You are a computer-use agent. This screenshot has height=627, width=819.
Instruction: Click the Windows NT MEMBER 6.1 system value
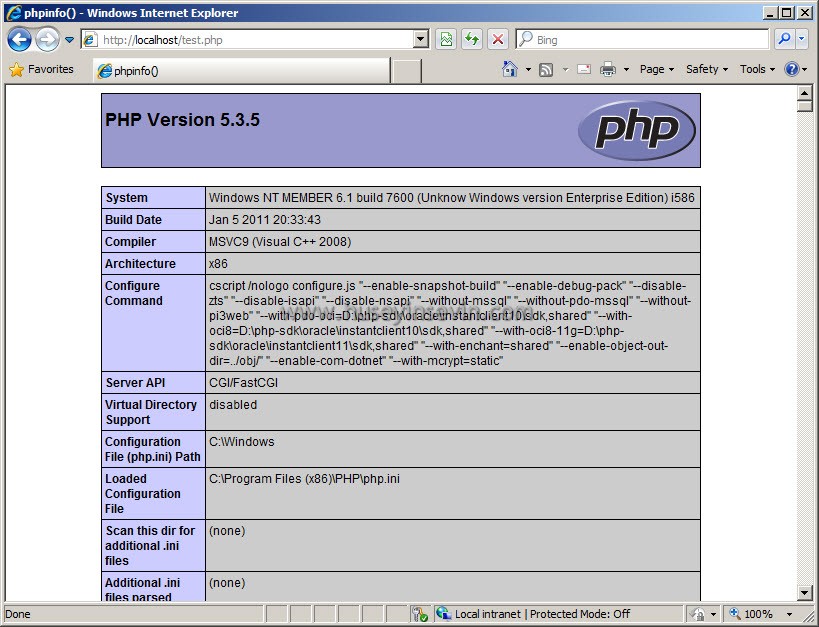tap(452, 198)
